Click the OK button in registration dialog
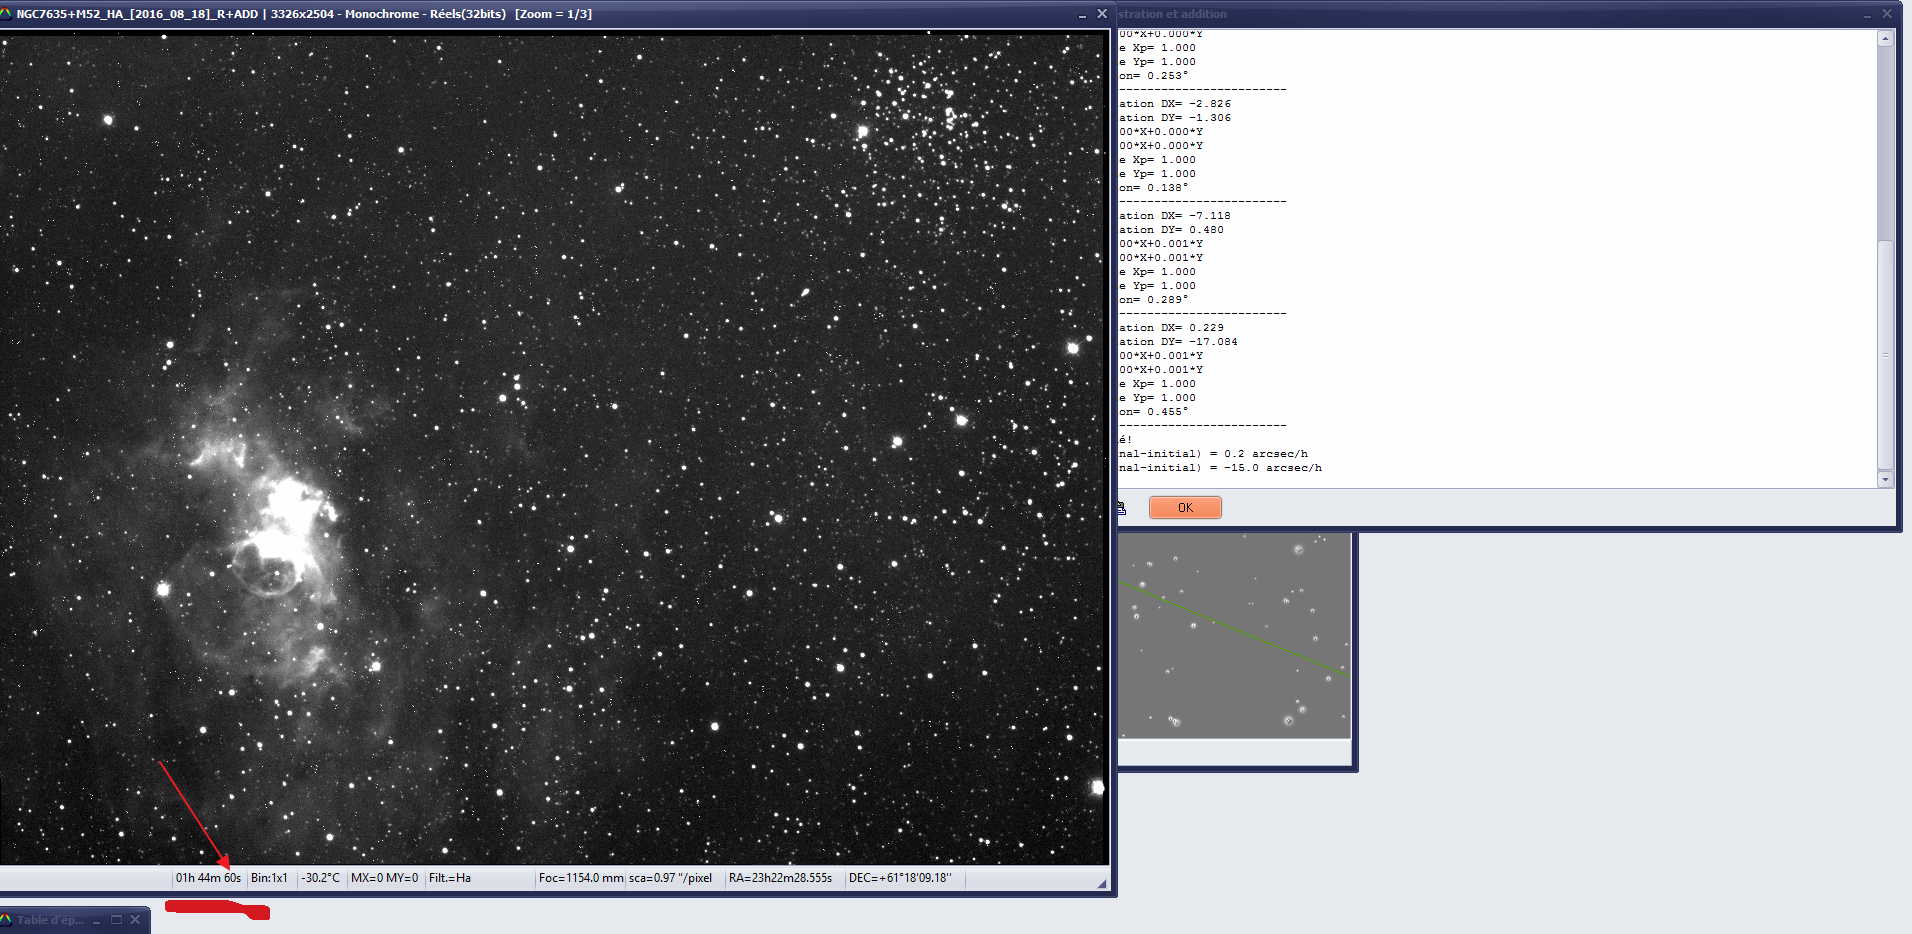Viewport: 1912px width, 934px height. point(1185,508)
